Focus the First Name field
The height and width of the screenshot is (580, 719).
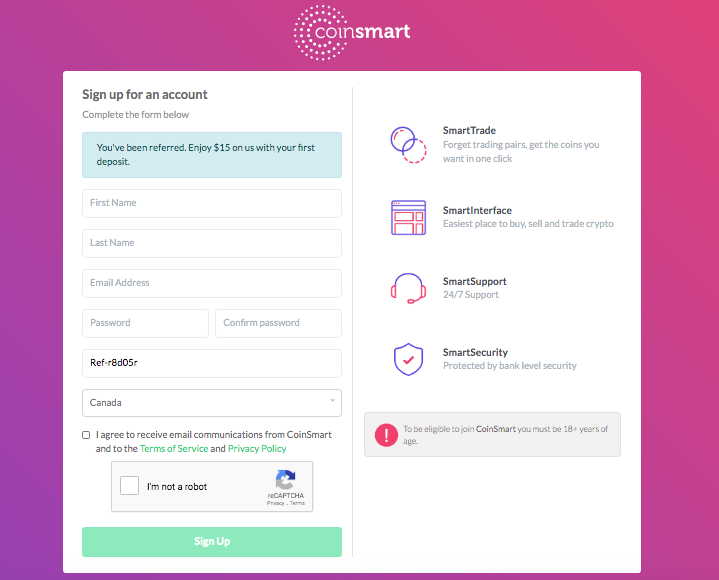[x=212, y=203]
